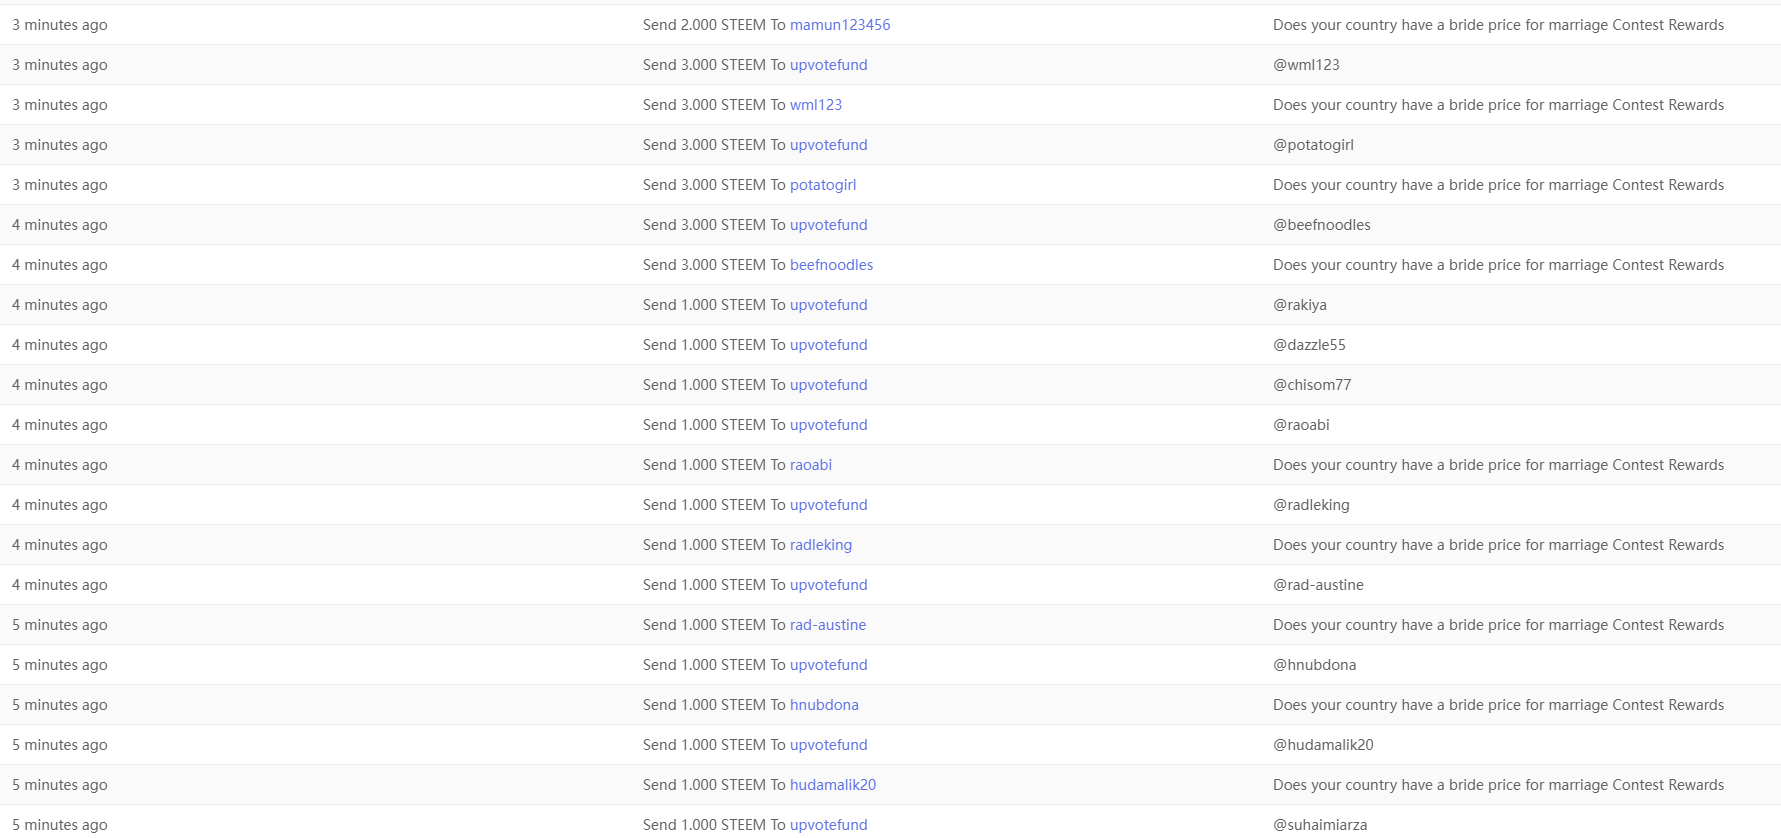Select "Send 1.000 STEEM To" in the @rakiya row
The height and width of the screenshot is (838, 1781).
pyautogui.click(x=714, y=305)
